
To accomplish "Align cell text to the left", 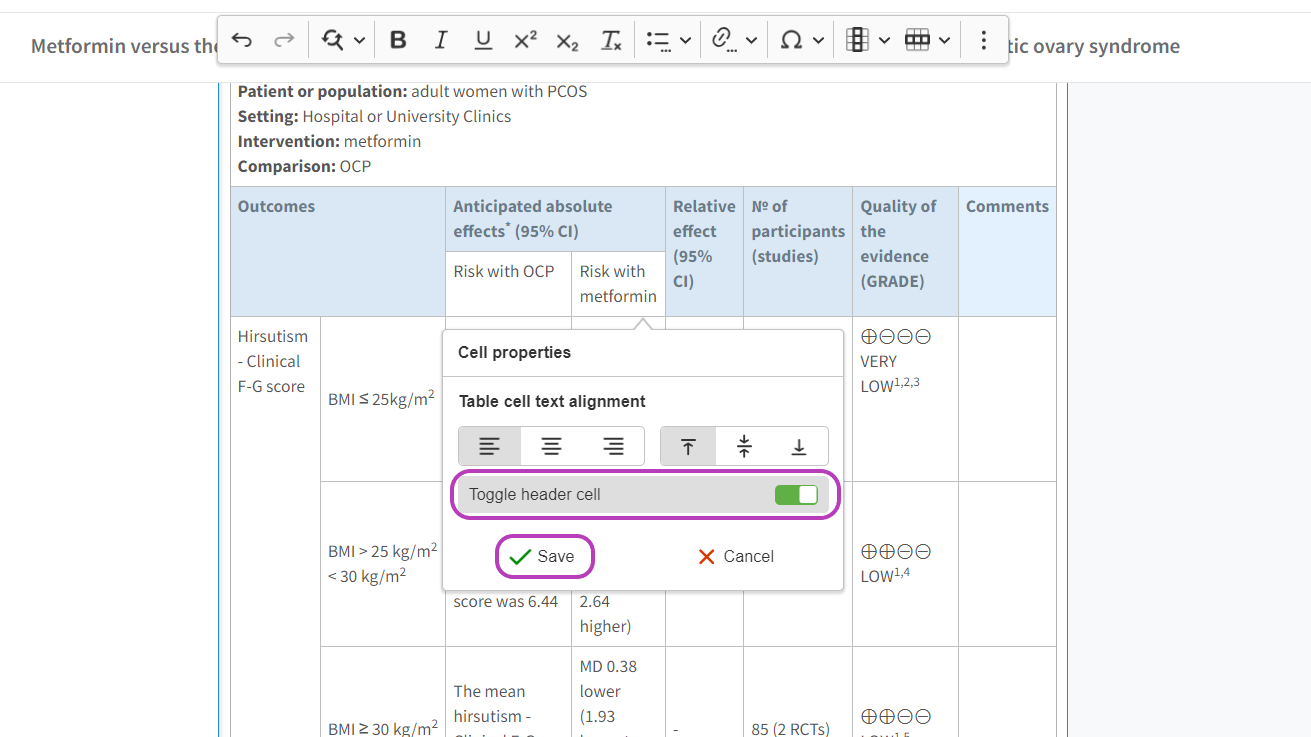I will click(x=489, y=446).
